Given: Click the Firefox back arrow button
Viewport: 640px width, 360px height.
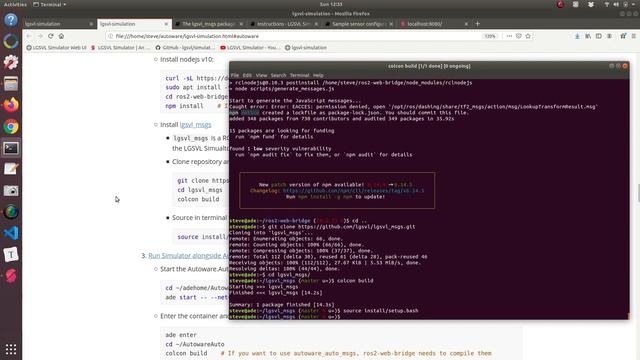Looking at the screenshot, I should pyautogui.click(x=29, y=36).
